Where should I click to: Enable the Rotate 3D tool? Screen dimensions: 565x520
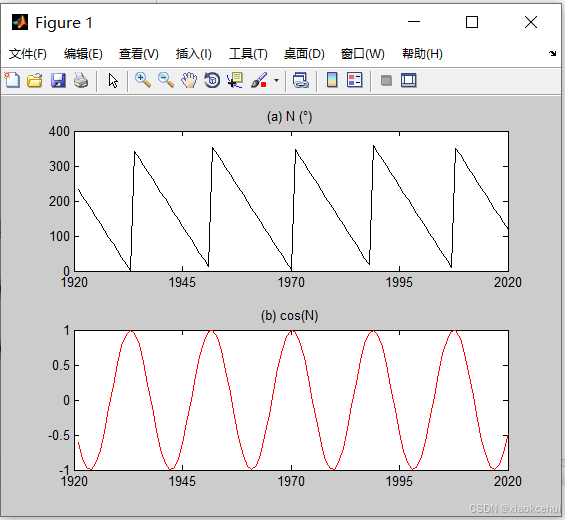pos(212,80)
